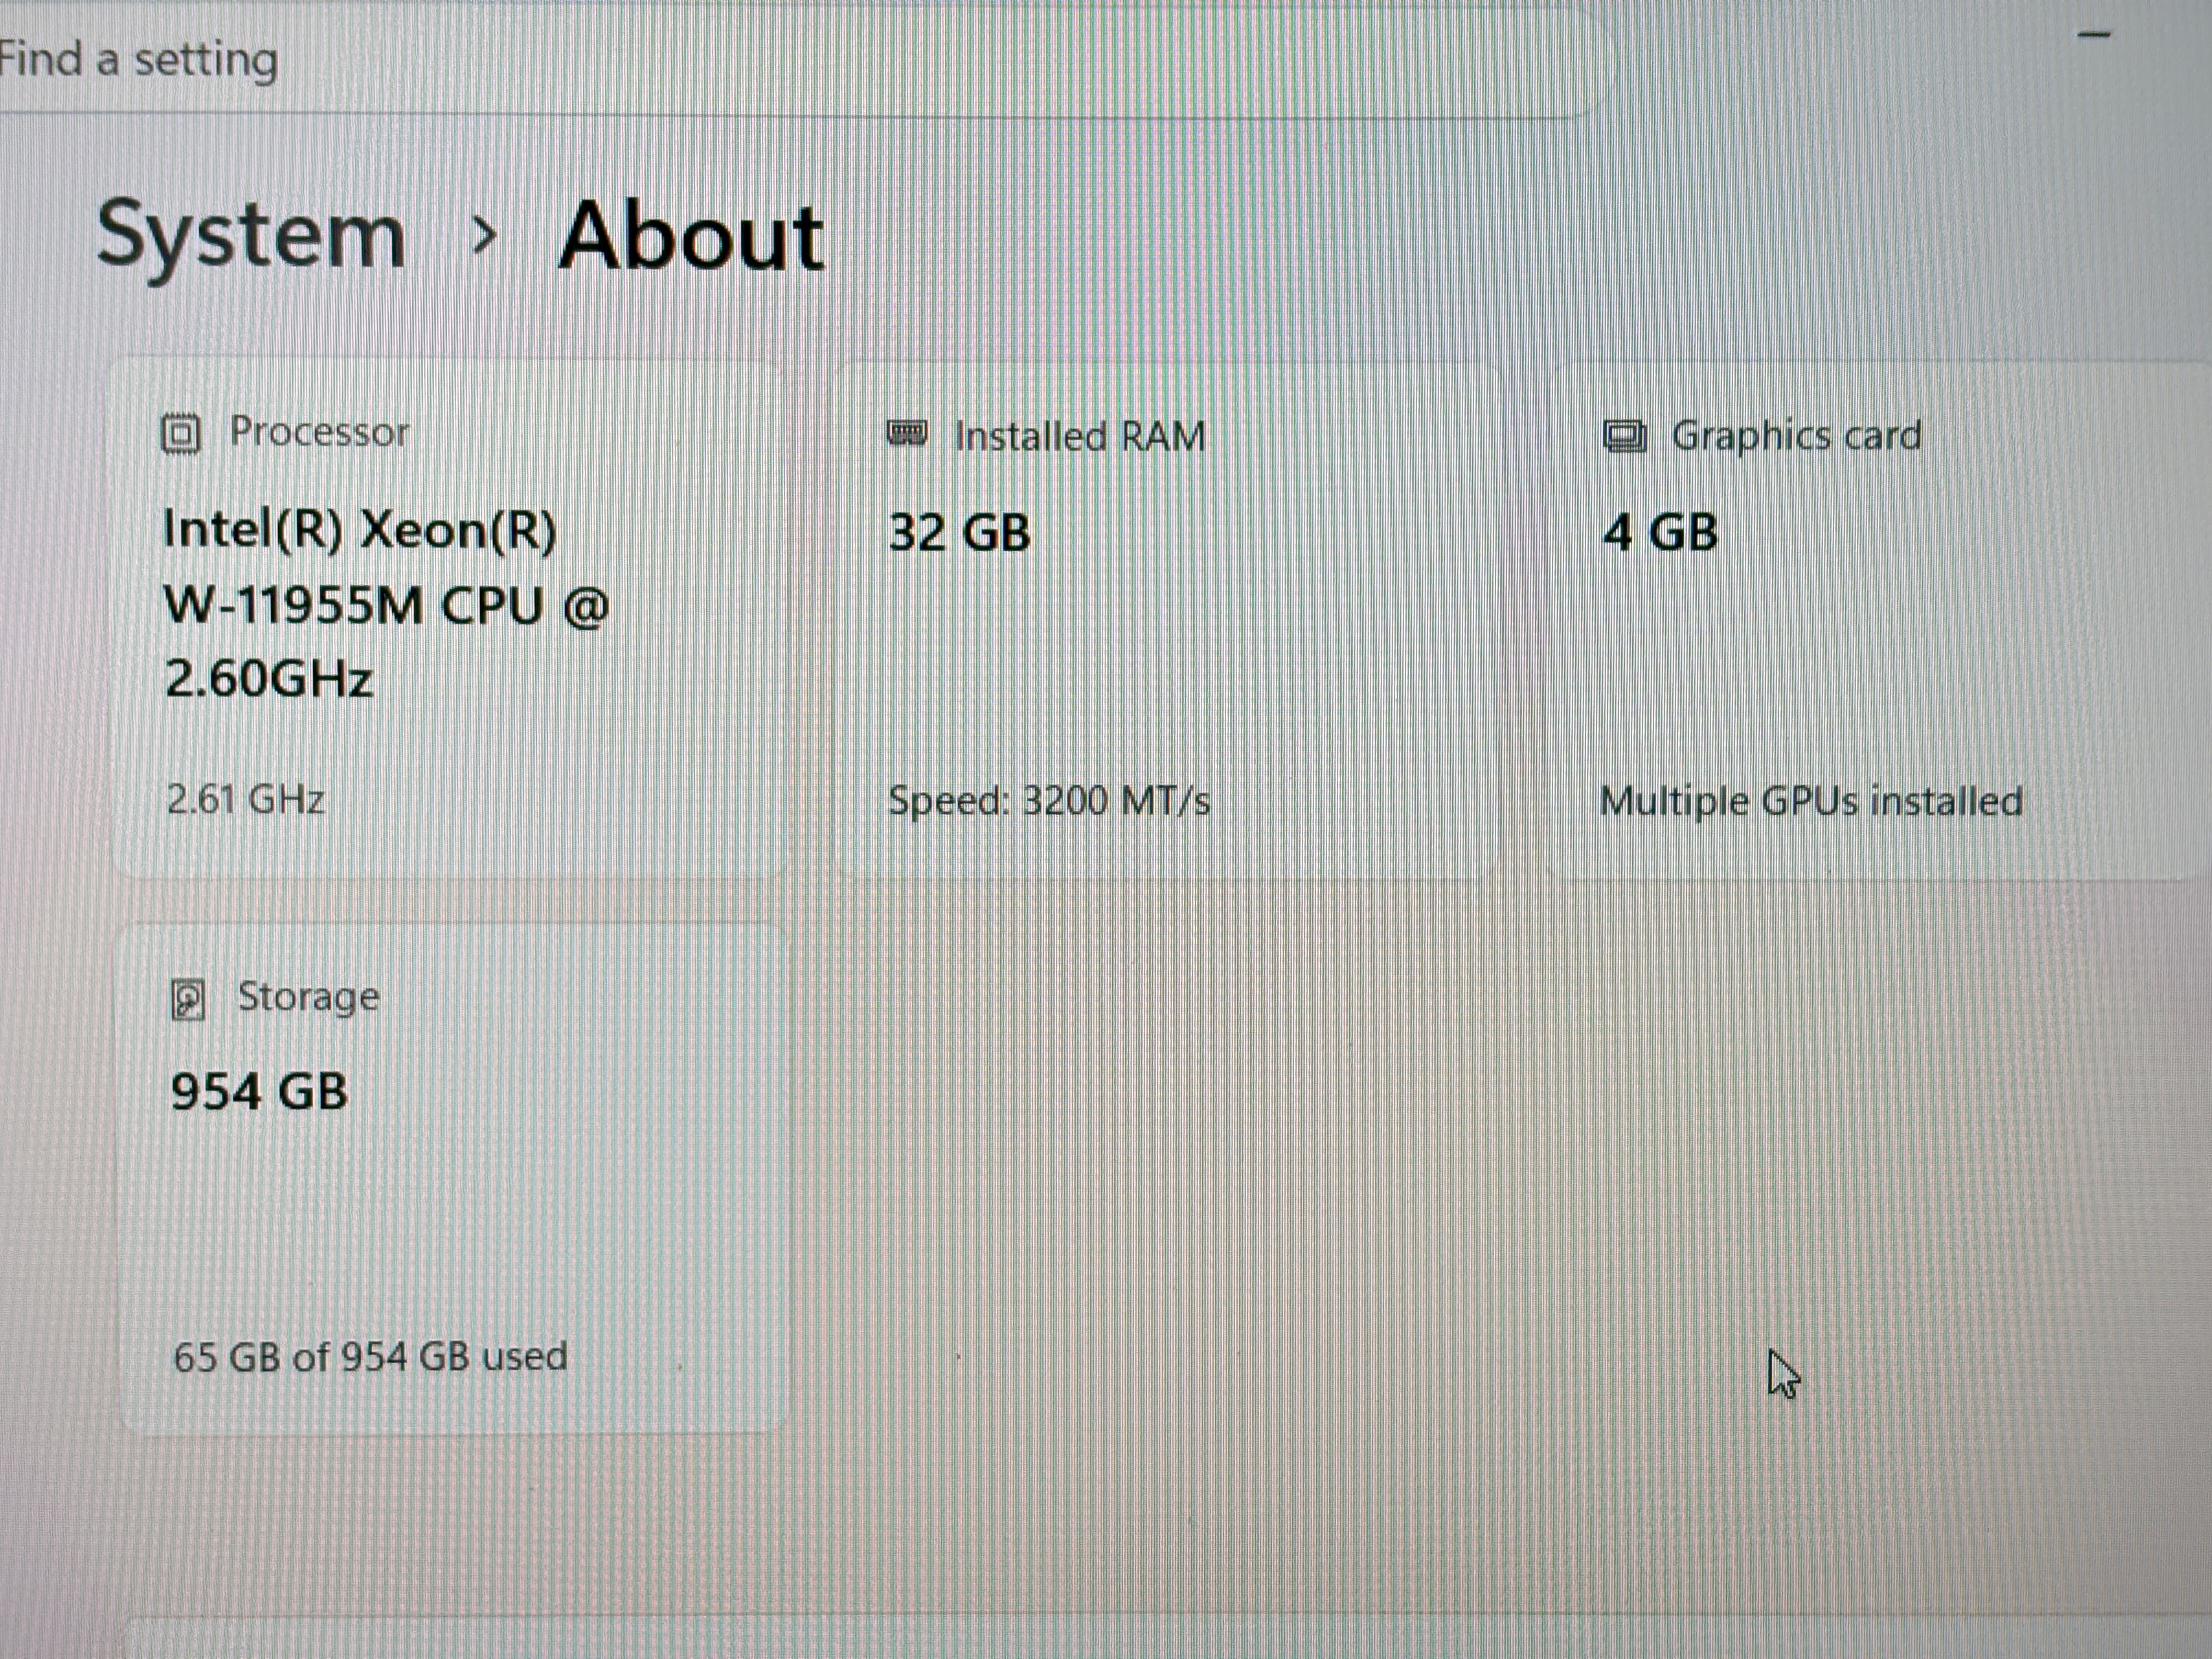
Task: Click the Graphics card monitor icon
Action: 1625,436
